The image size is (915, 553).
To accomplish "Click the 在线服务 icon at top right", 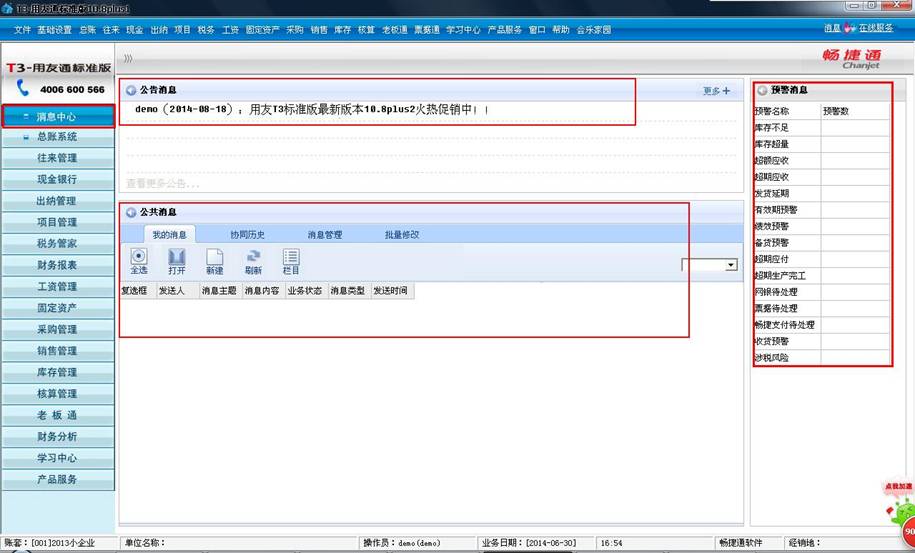I will [852, 29].
